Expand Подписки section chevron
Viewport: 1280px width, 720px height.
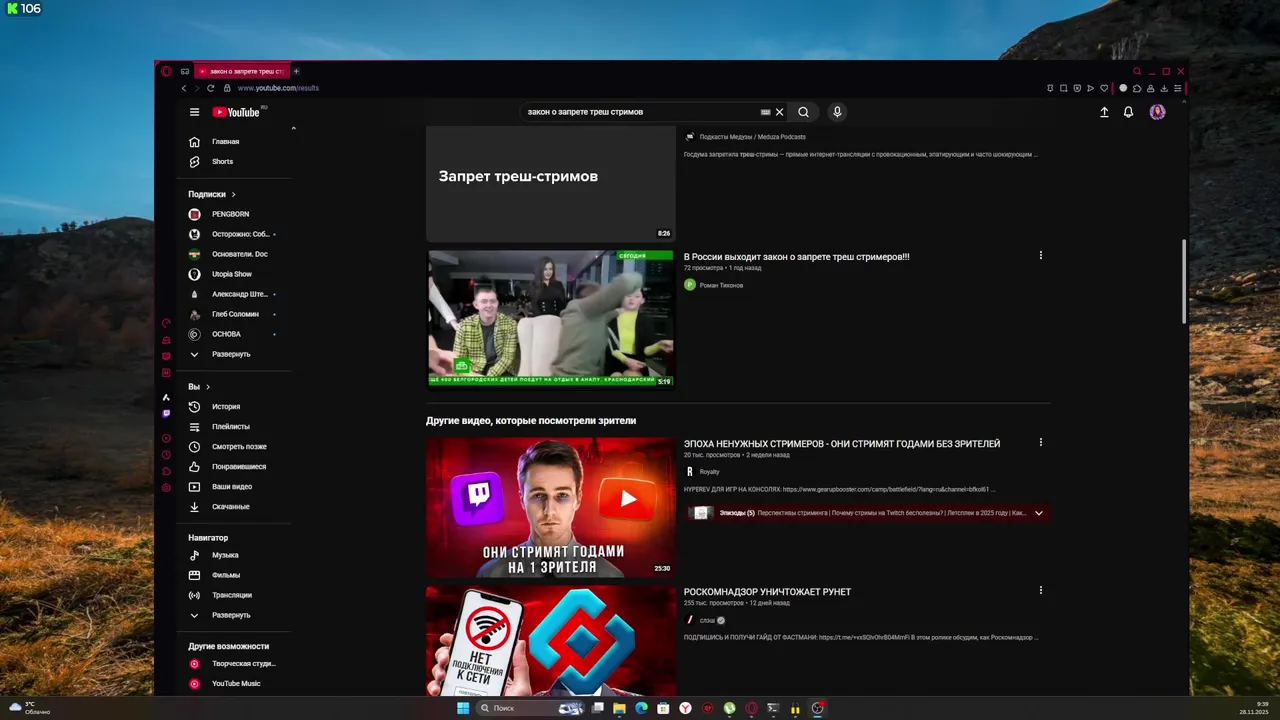(x=233, y=194)
